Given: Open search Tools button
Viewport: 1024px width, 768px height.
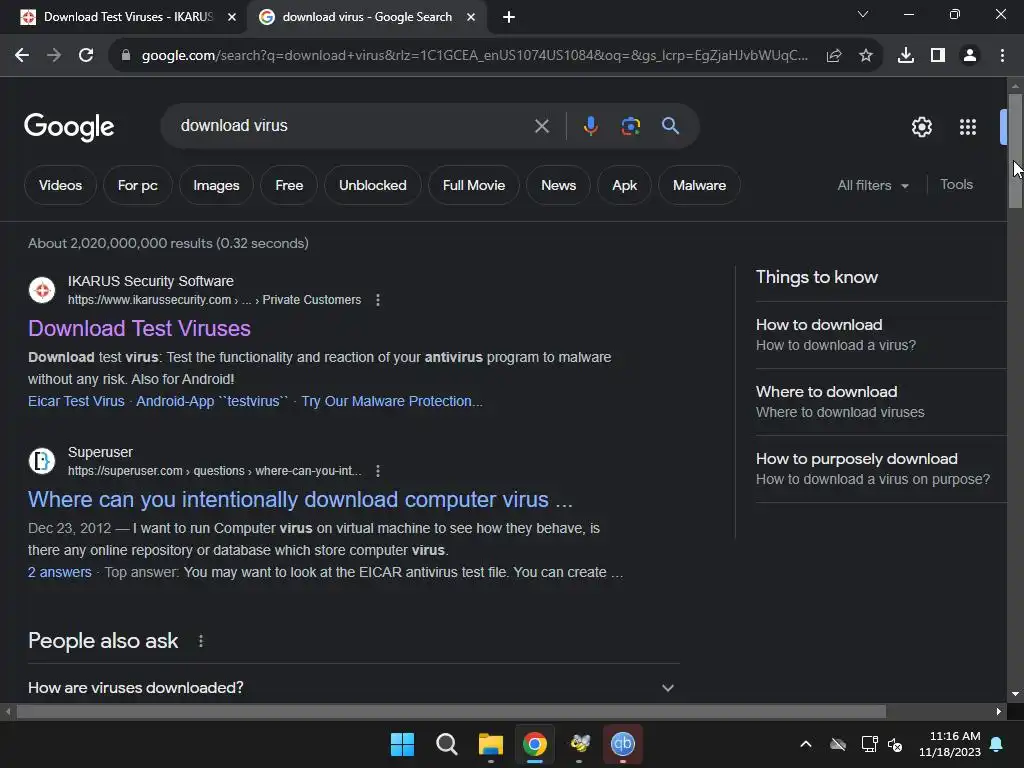Looking at the screenshot, I should [956, 185].
